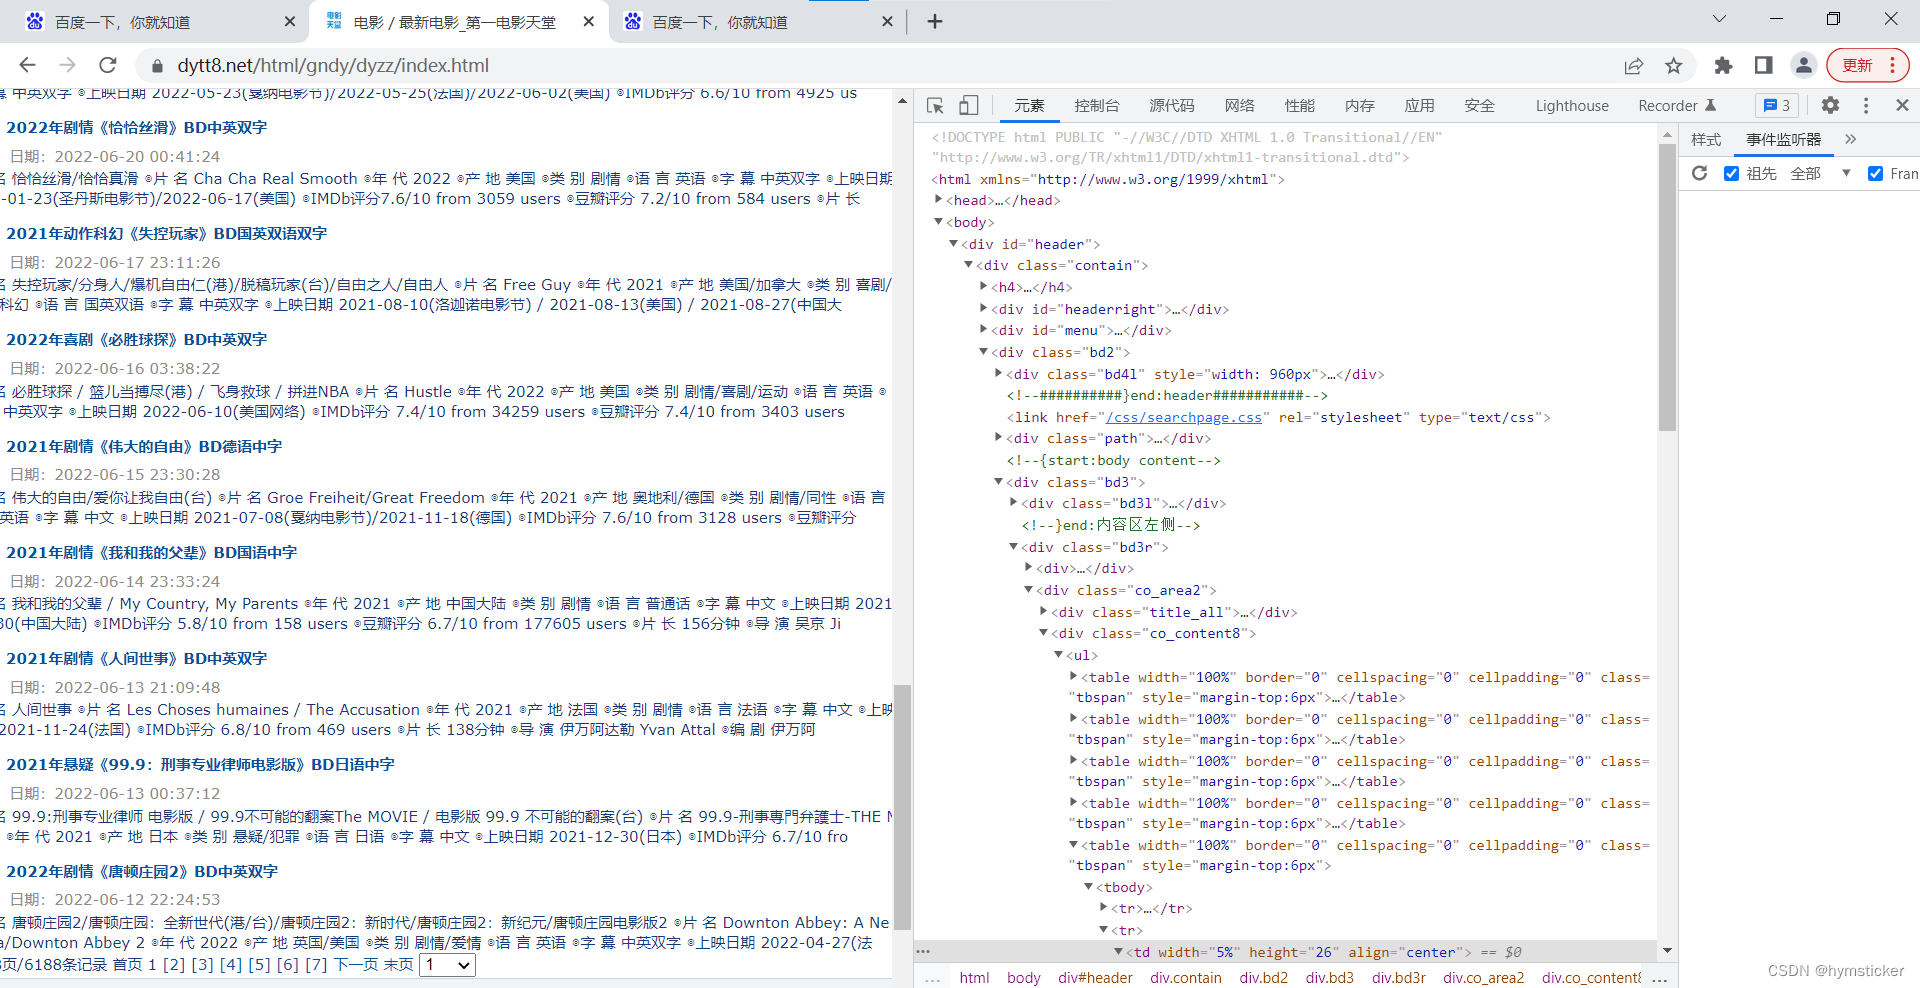Open the 源代码 sources panel
Viewport: 1920px width, 988px height.
pyautogui.click(x=1172, y=105)
